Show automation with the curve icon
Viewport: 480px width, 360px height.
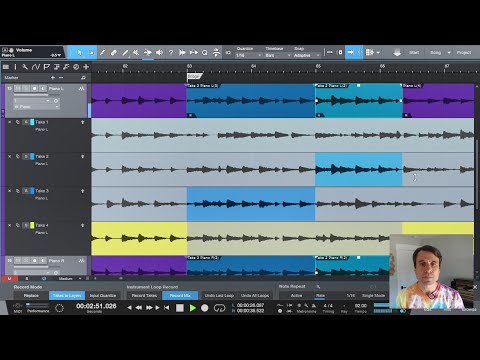click(36, 67)
